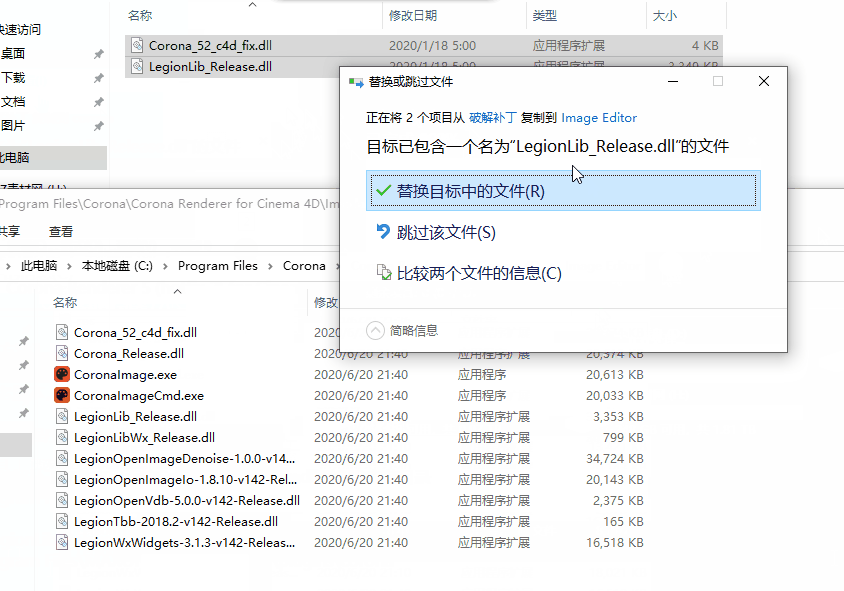Open the 共享 ribbon tab
This screenshot has height=591, width=844.
coord(8,231)
